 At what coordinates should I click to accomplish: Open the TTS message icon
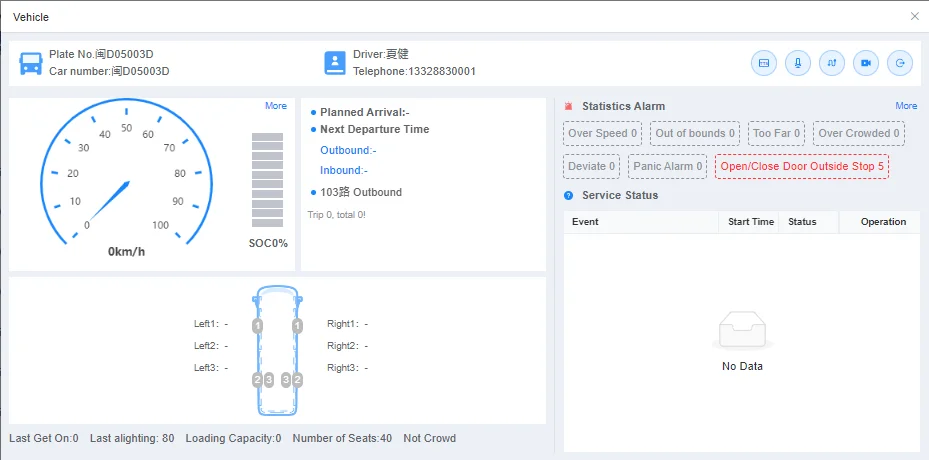764,63
